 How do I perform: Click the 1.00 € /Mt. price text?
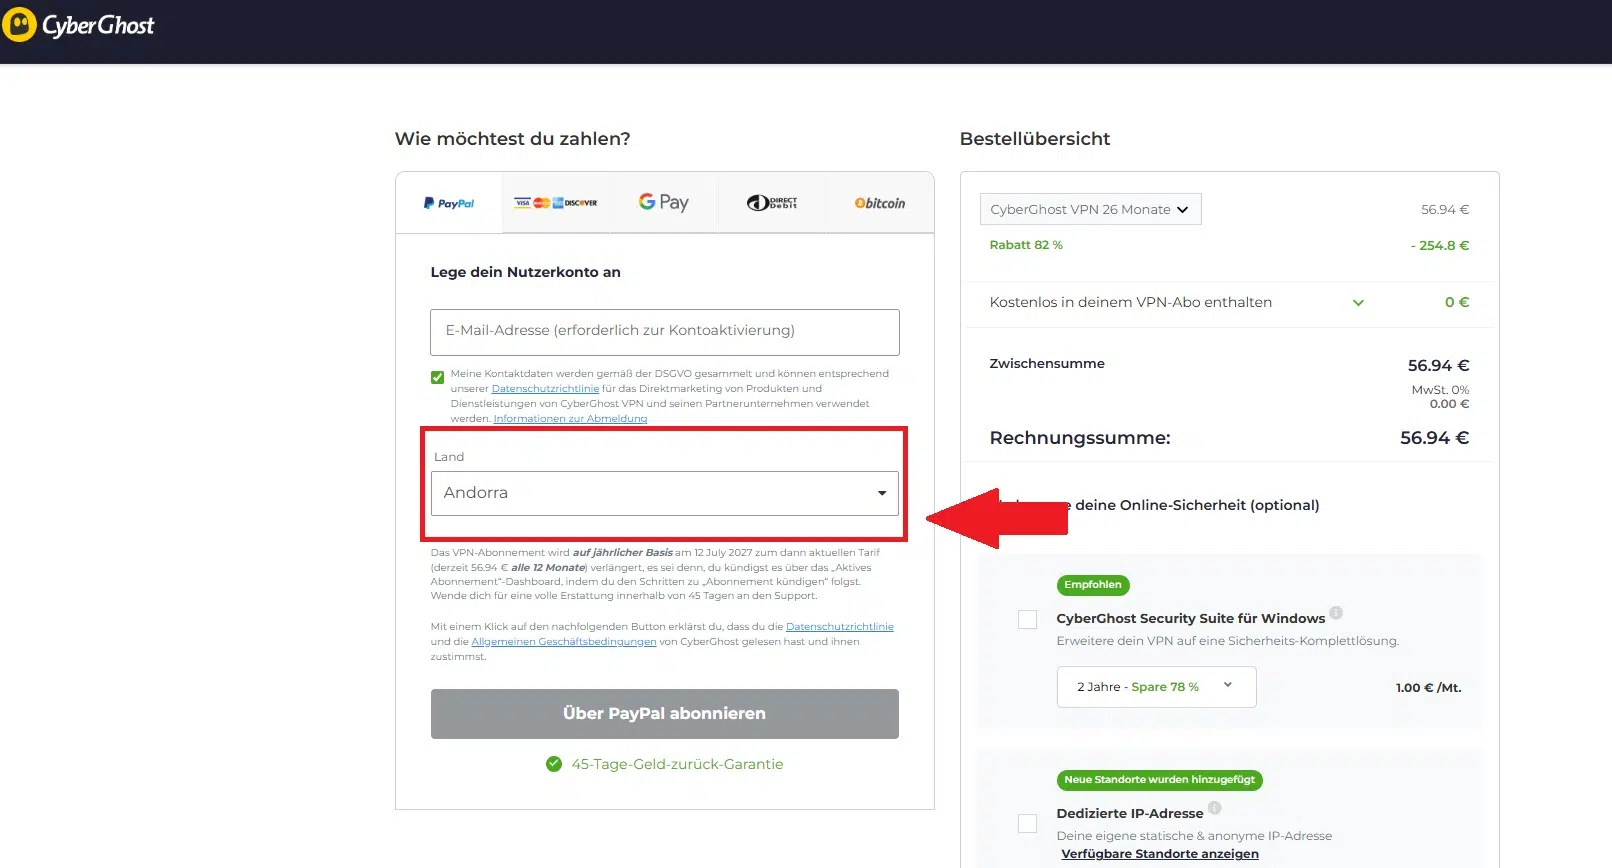click(1428, 688)
